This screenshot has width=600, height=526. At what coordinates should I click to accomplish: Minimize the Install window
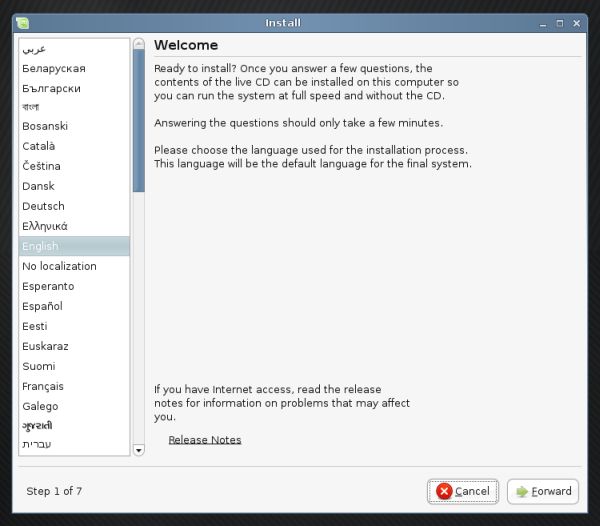click(x=543, y=24)
